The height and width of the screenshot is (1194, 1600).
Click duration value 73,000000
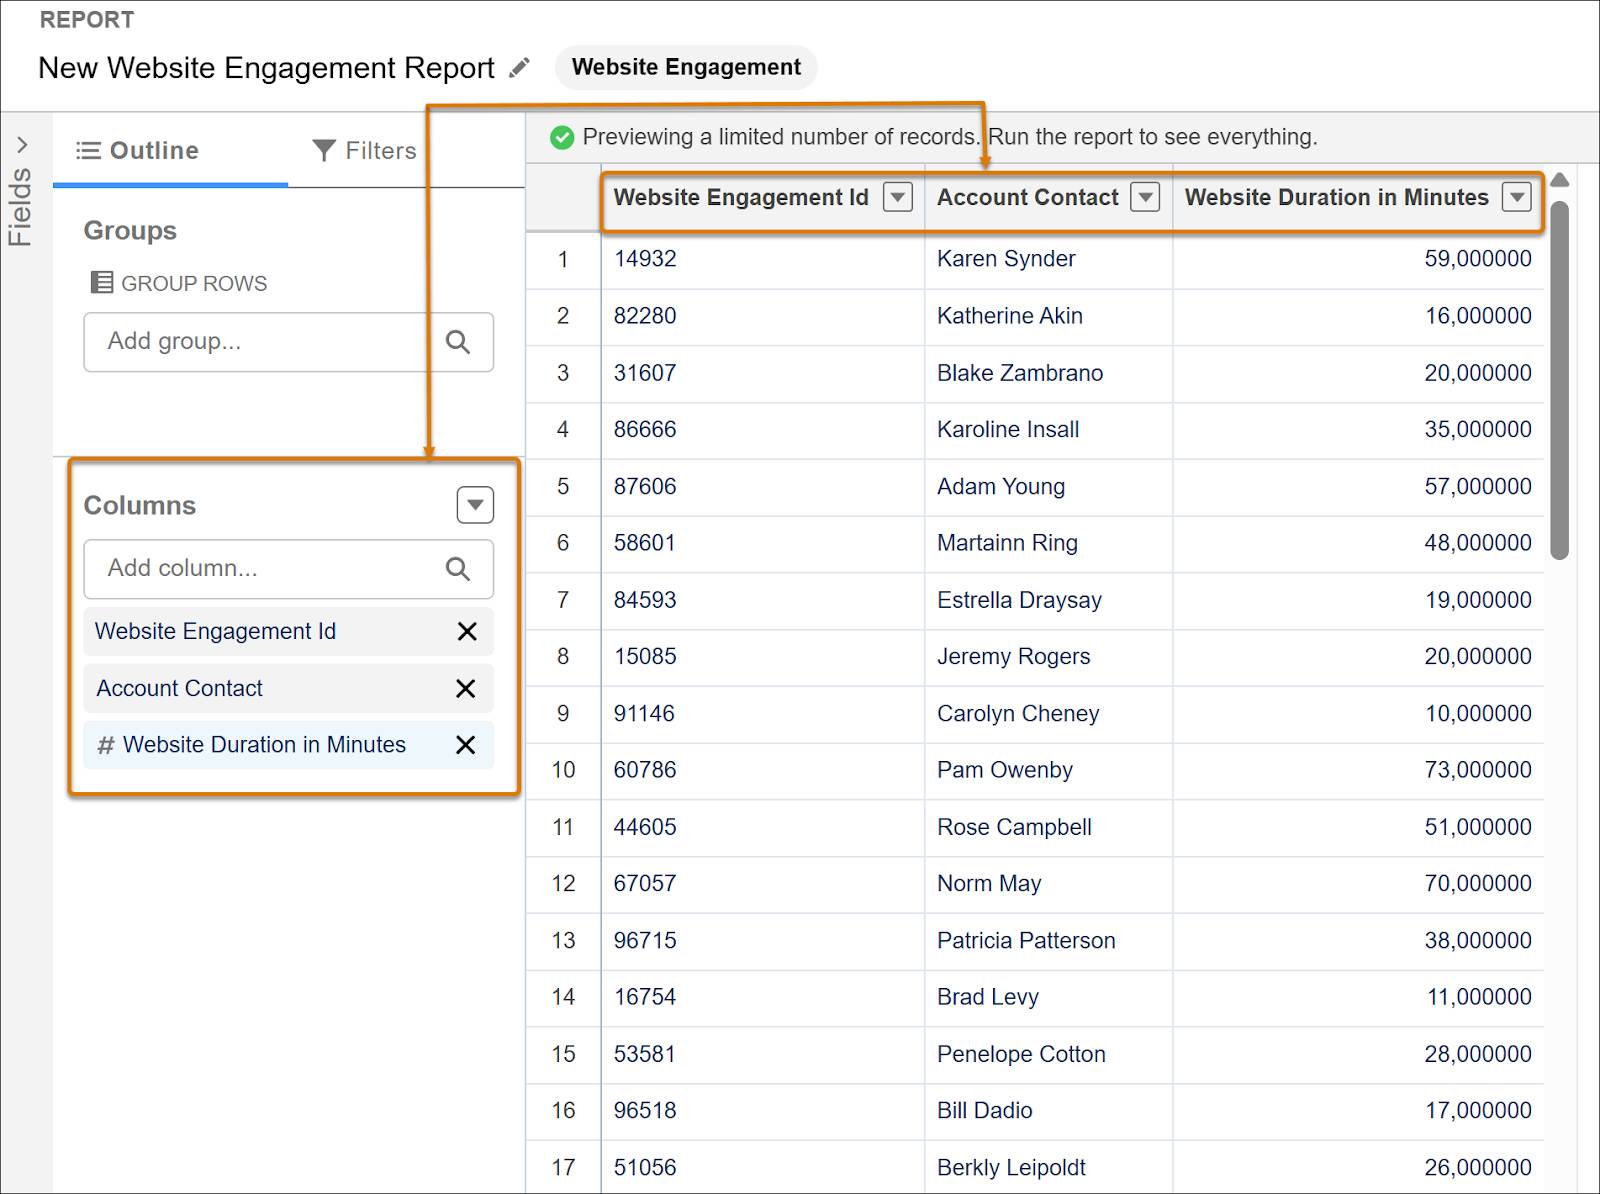click(x=1478, y=770)
